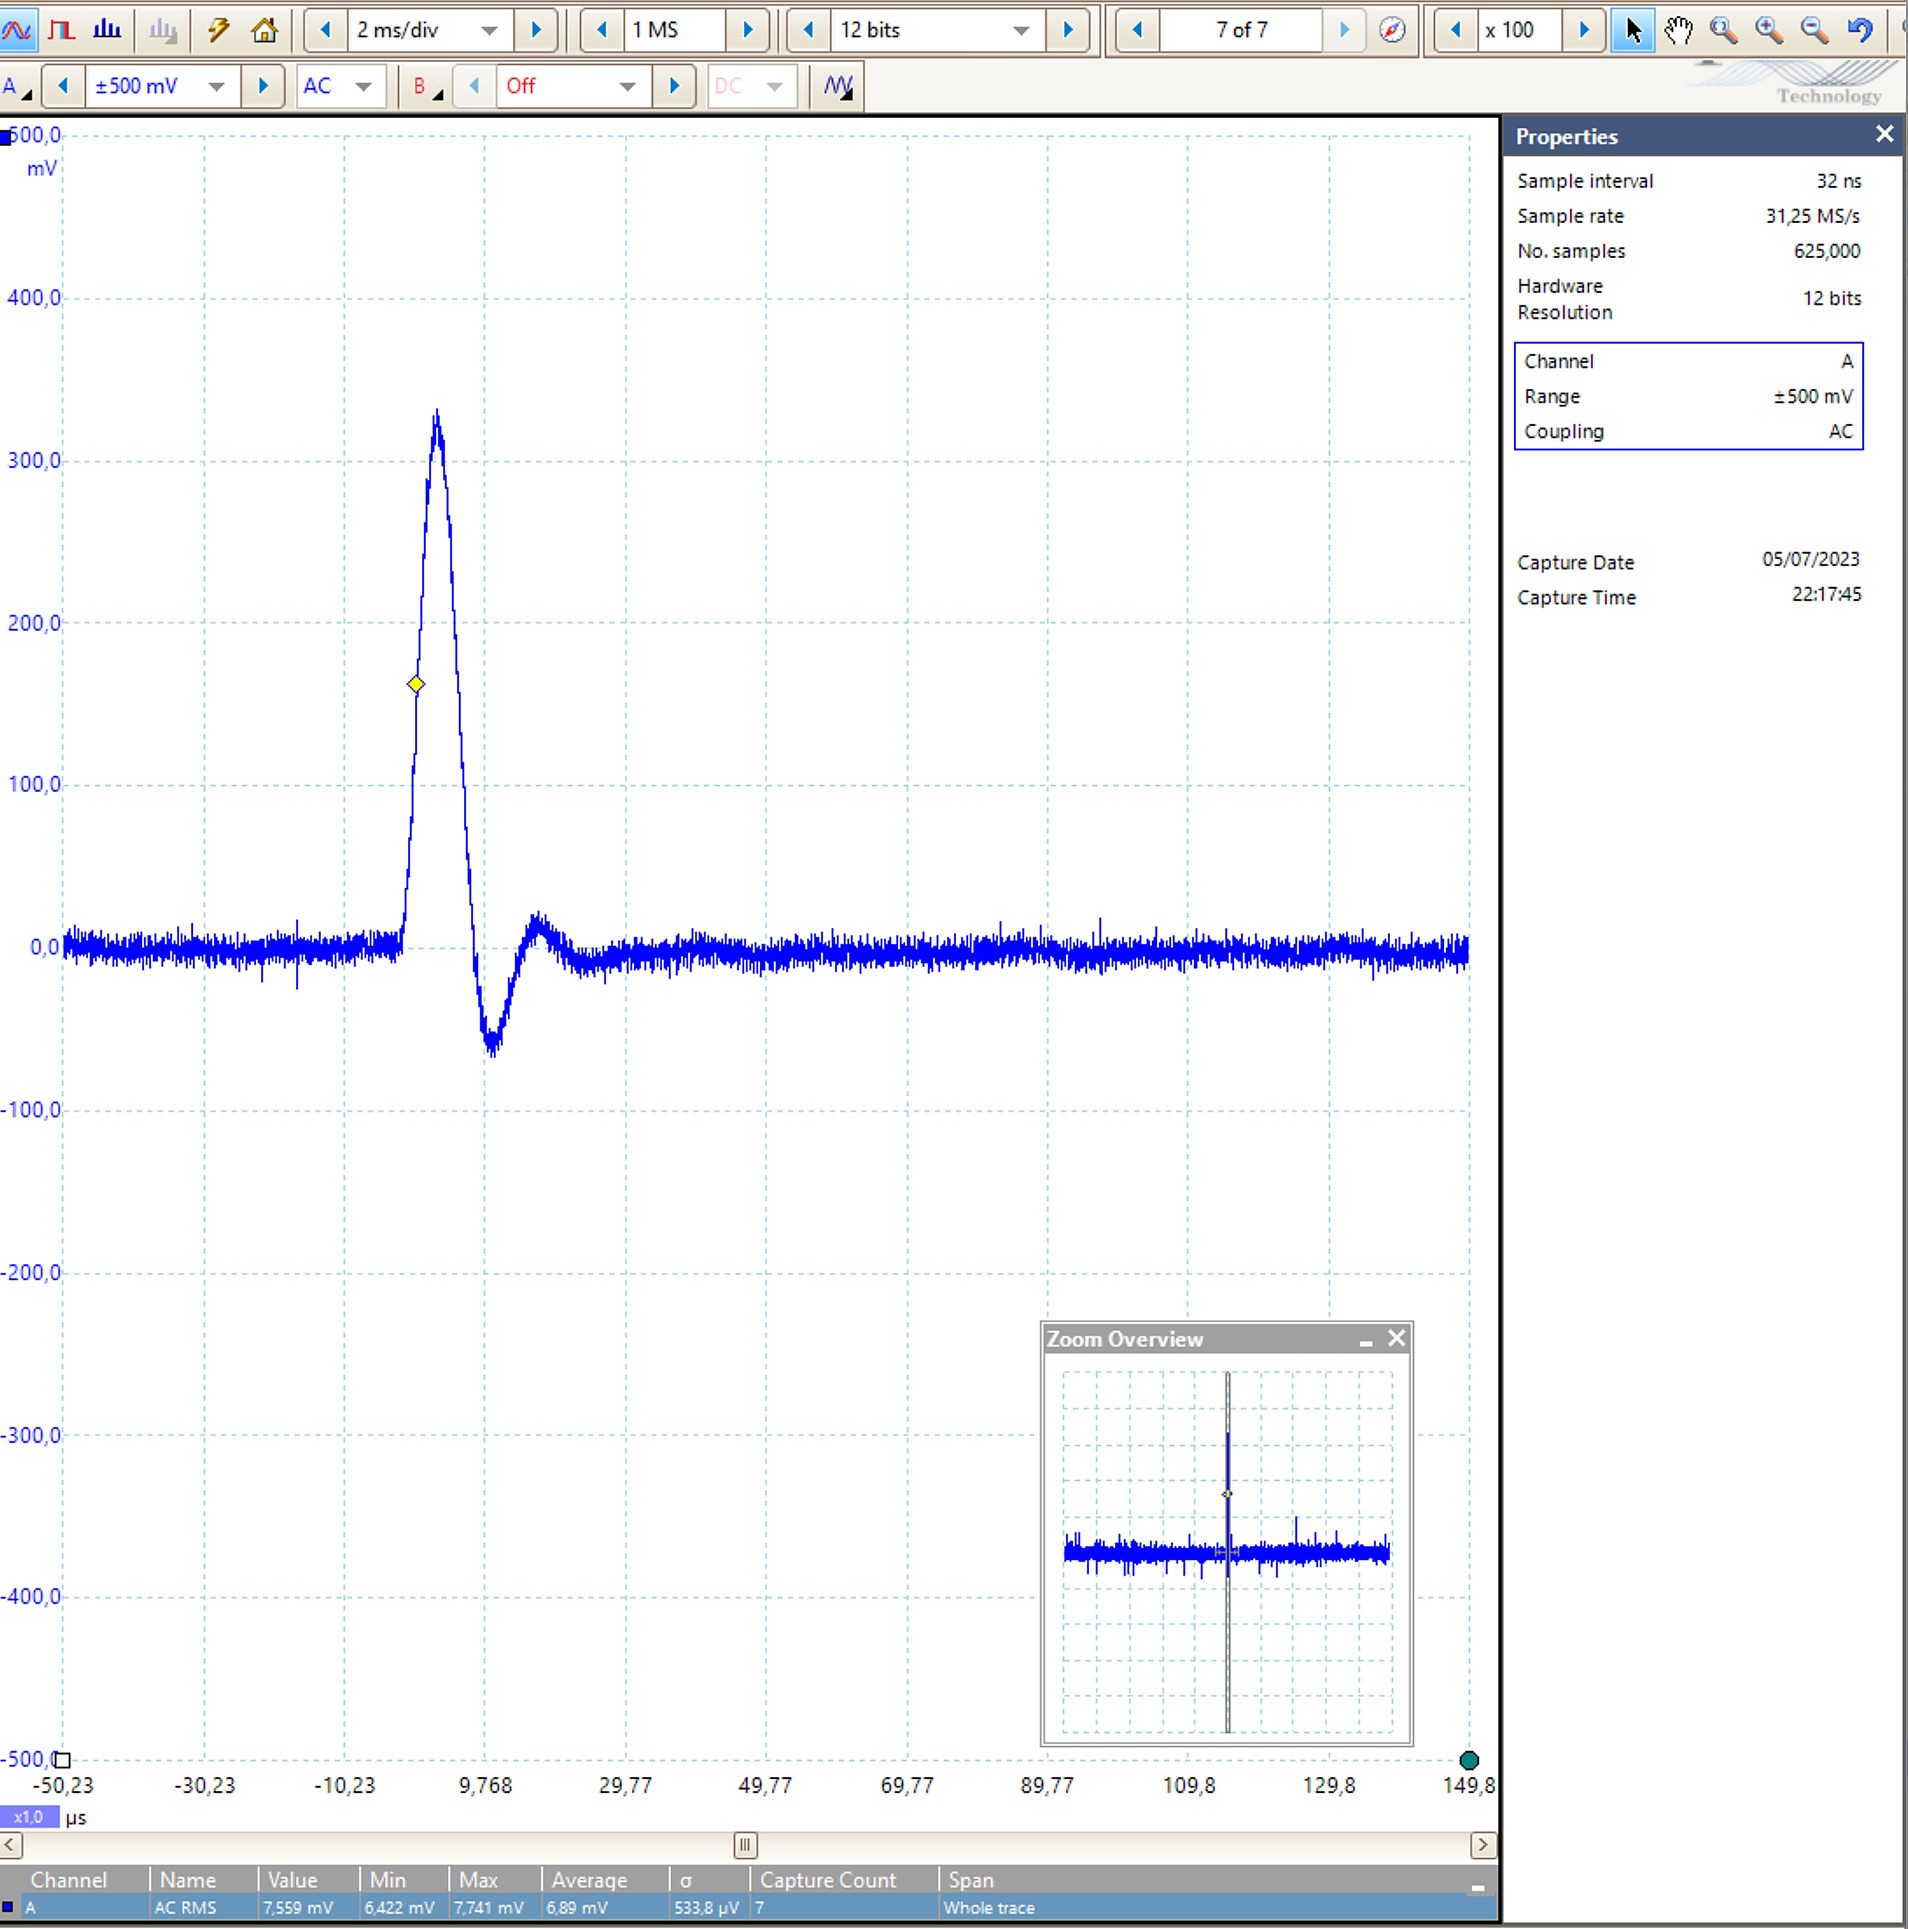Open the 12 bits resolution dropdown
Screen dimensions: 1908x1929
(1021, 30)
